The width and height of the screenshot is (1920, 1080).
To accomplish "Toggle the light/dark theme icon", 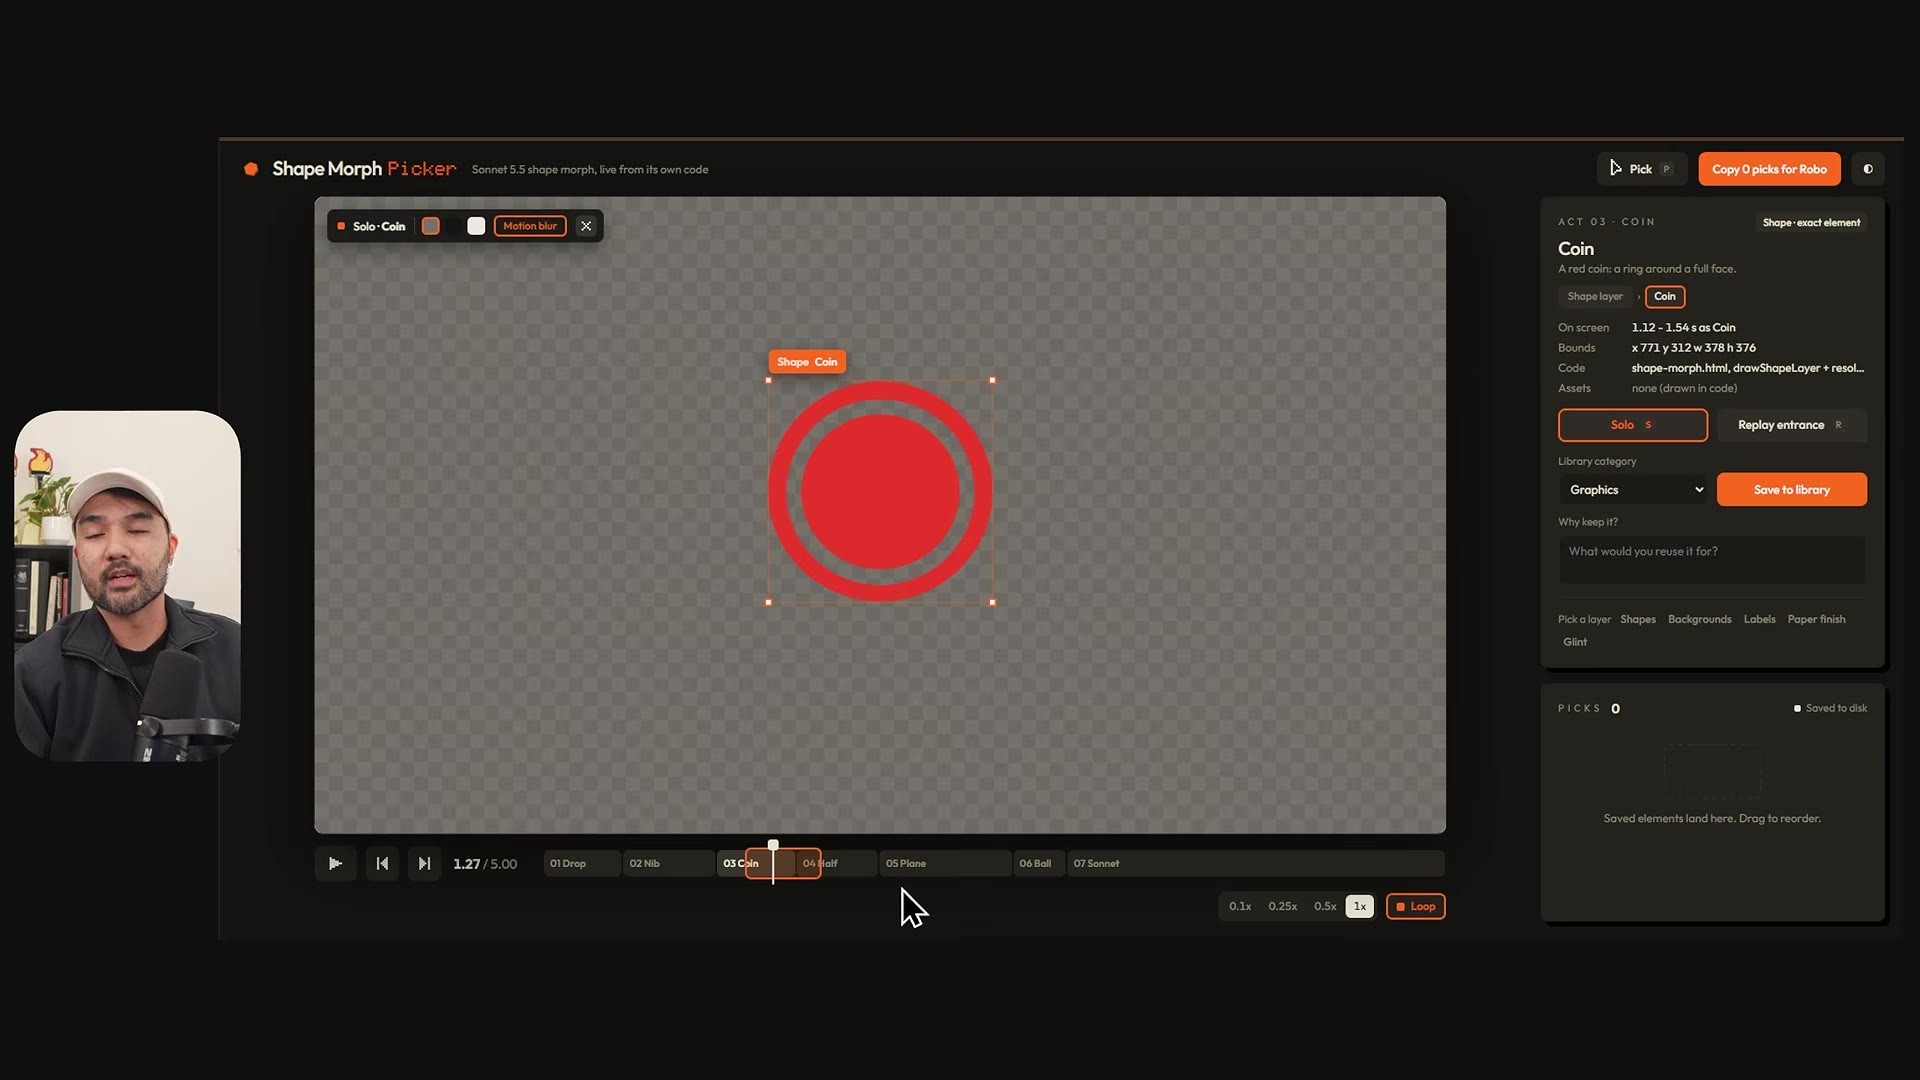I will pos(1868,169).
